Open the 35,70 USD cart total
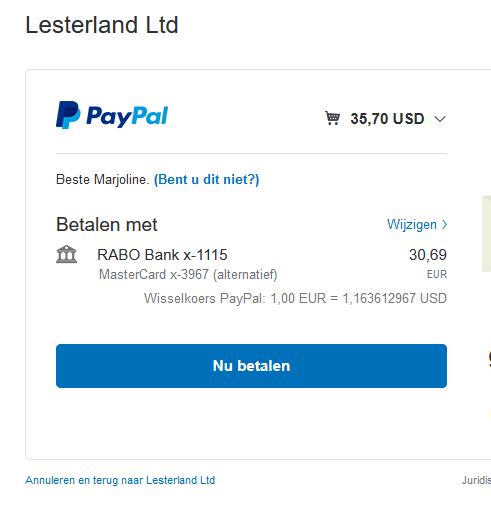 click(387, 119)
